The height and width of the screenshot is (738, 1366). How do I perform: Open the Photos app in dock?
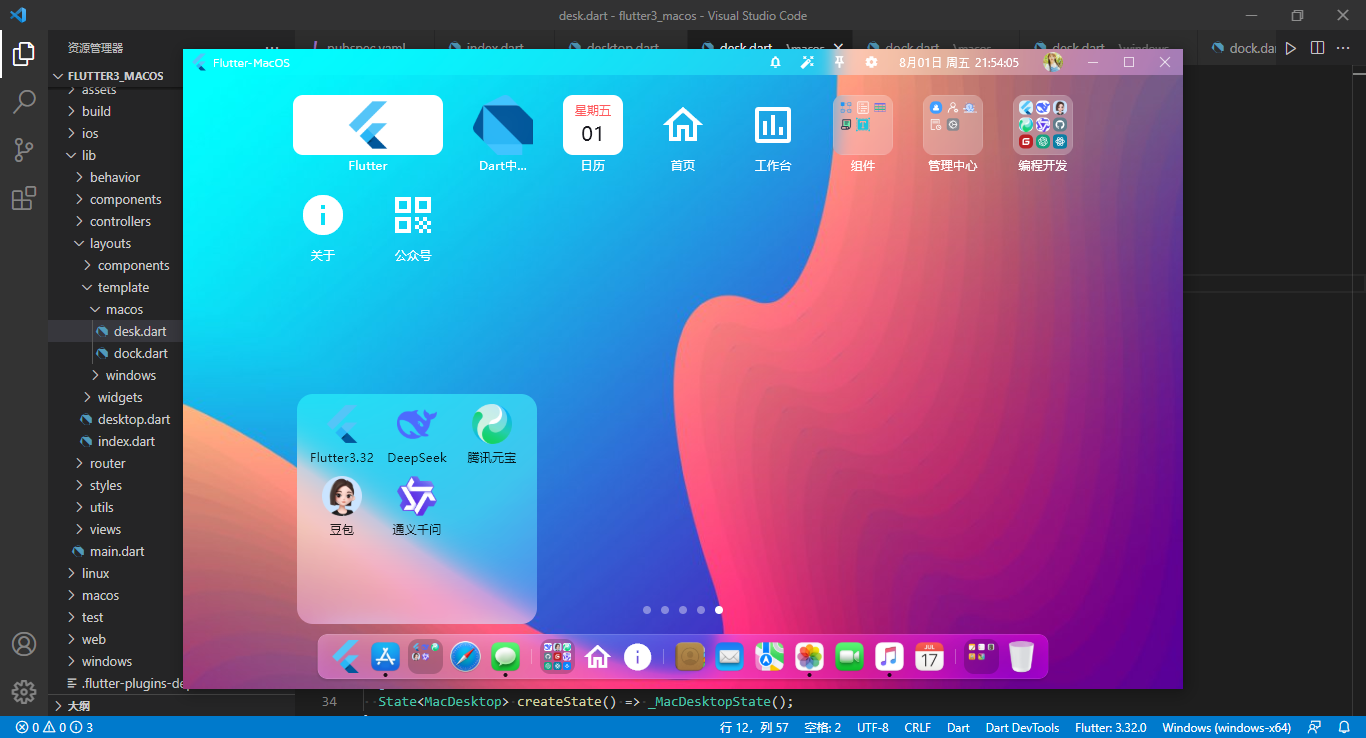coord(809,657)
